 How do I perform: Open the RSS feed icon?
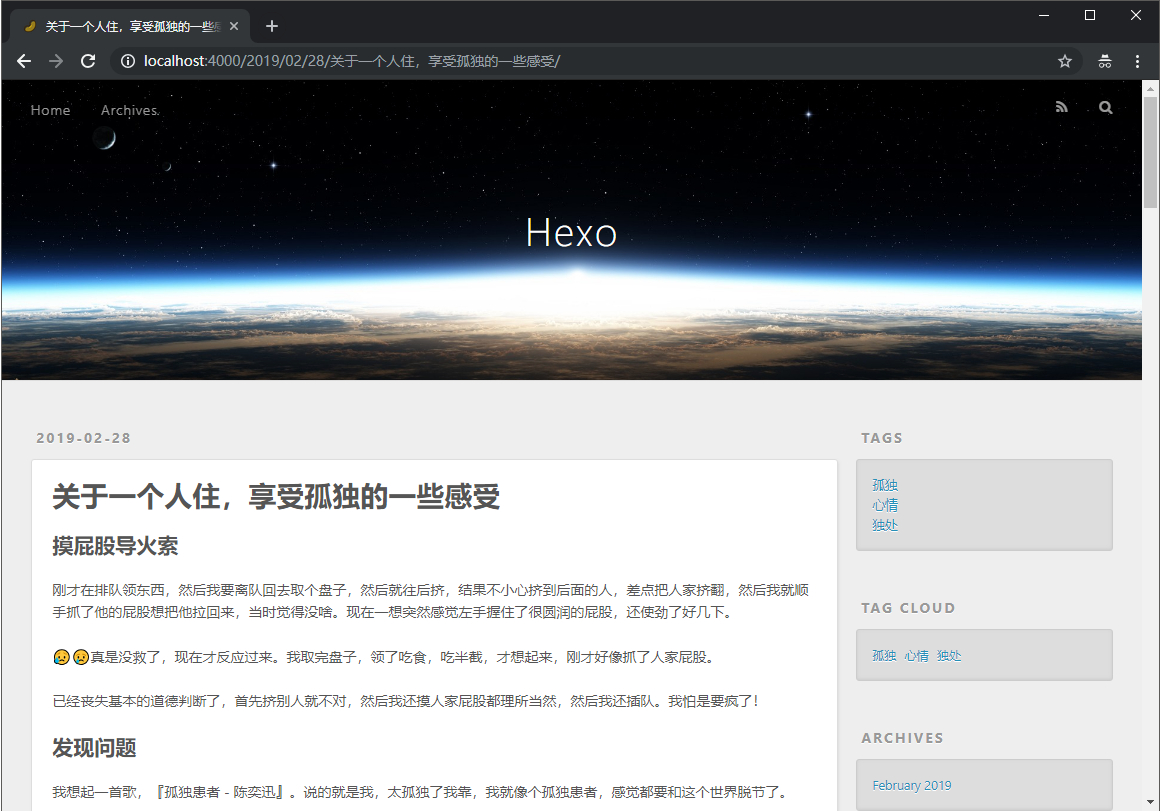click(x=1062, y=107)
